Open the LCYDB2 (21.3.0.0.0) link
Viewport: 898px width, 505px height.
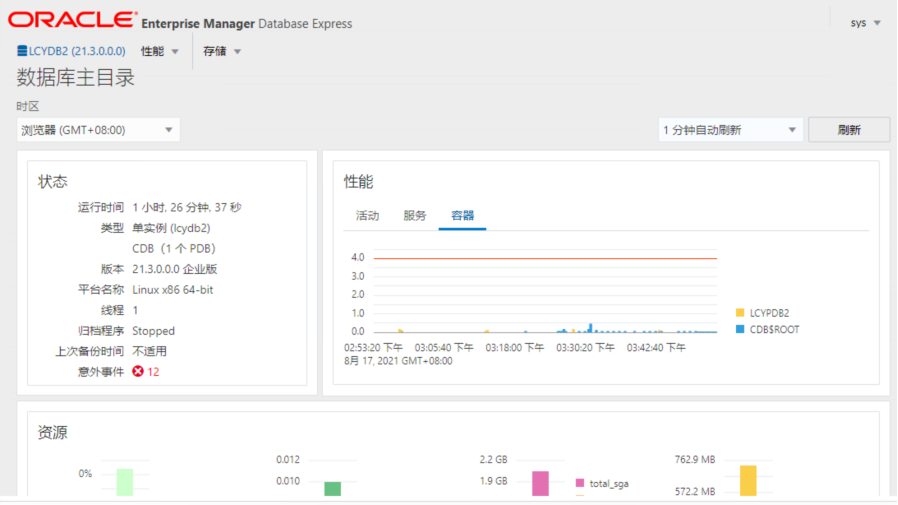77,51
